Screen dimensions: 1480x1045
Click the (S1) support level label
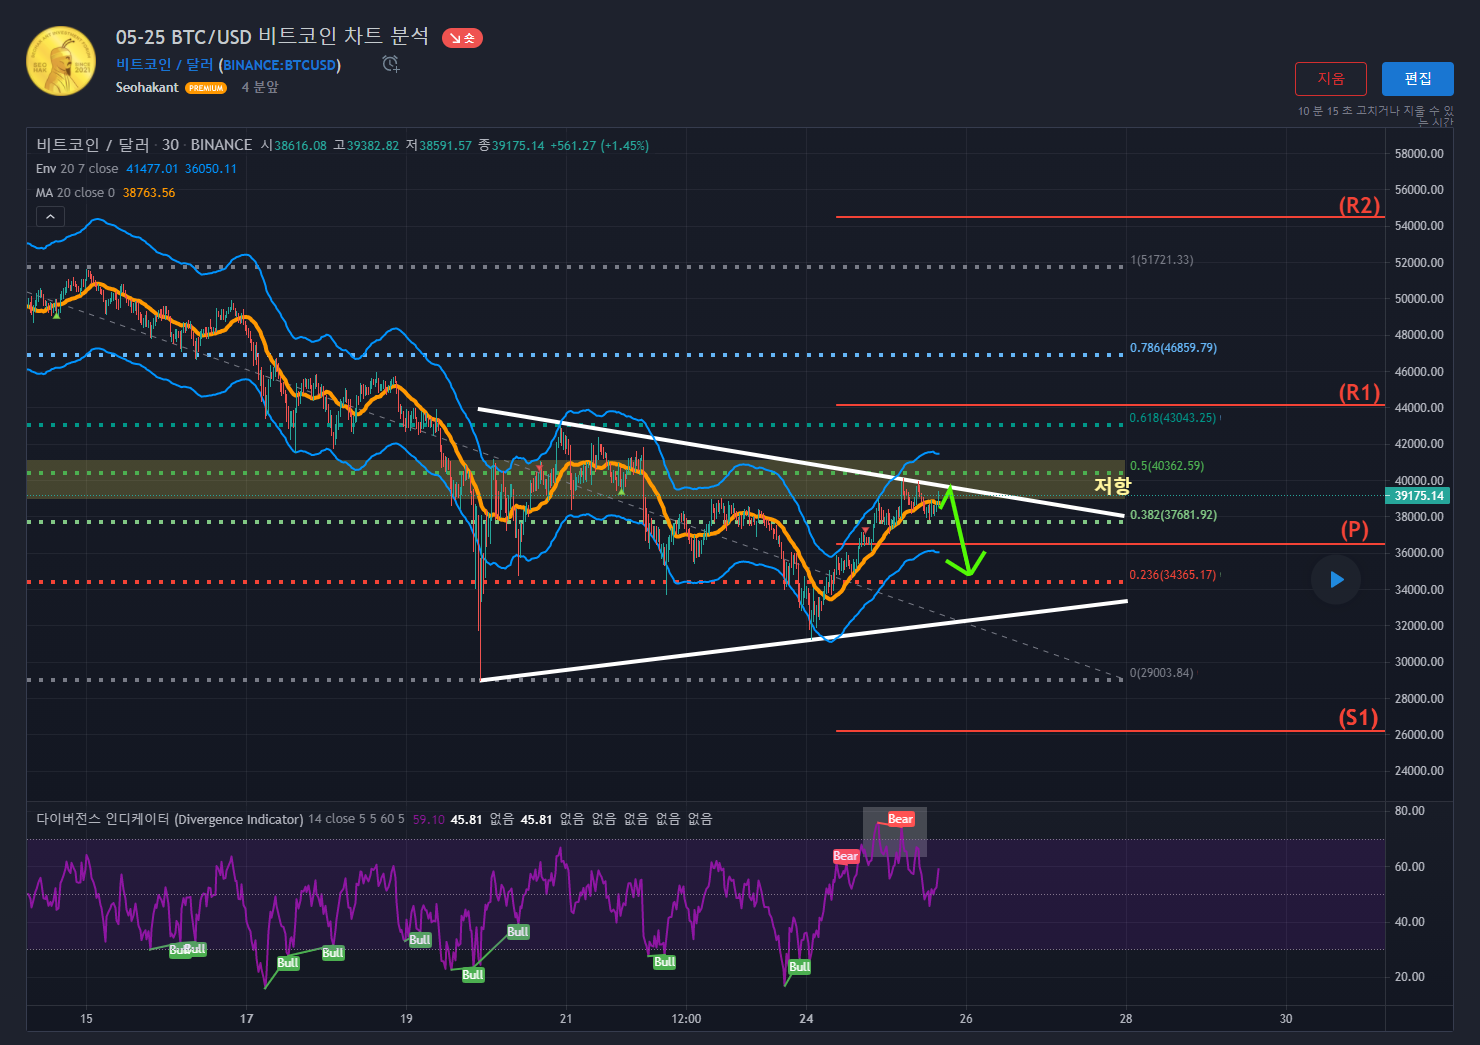click(1358, 718)
